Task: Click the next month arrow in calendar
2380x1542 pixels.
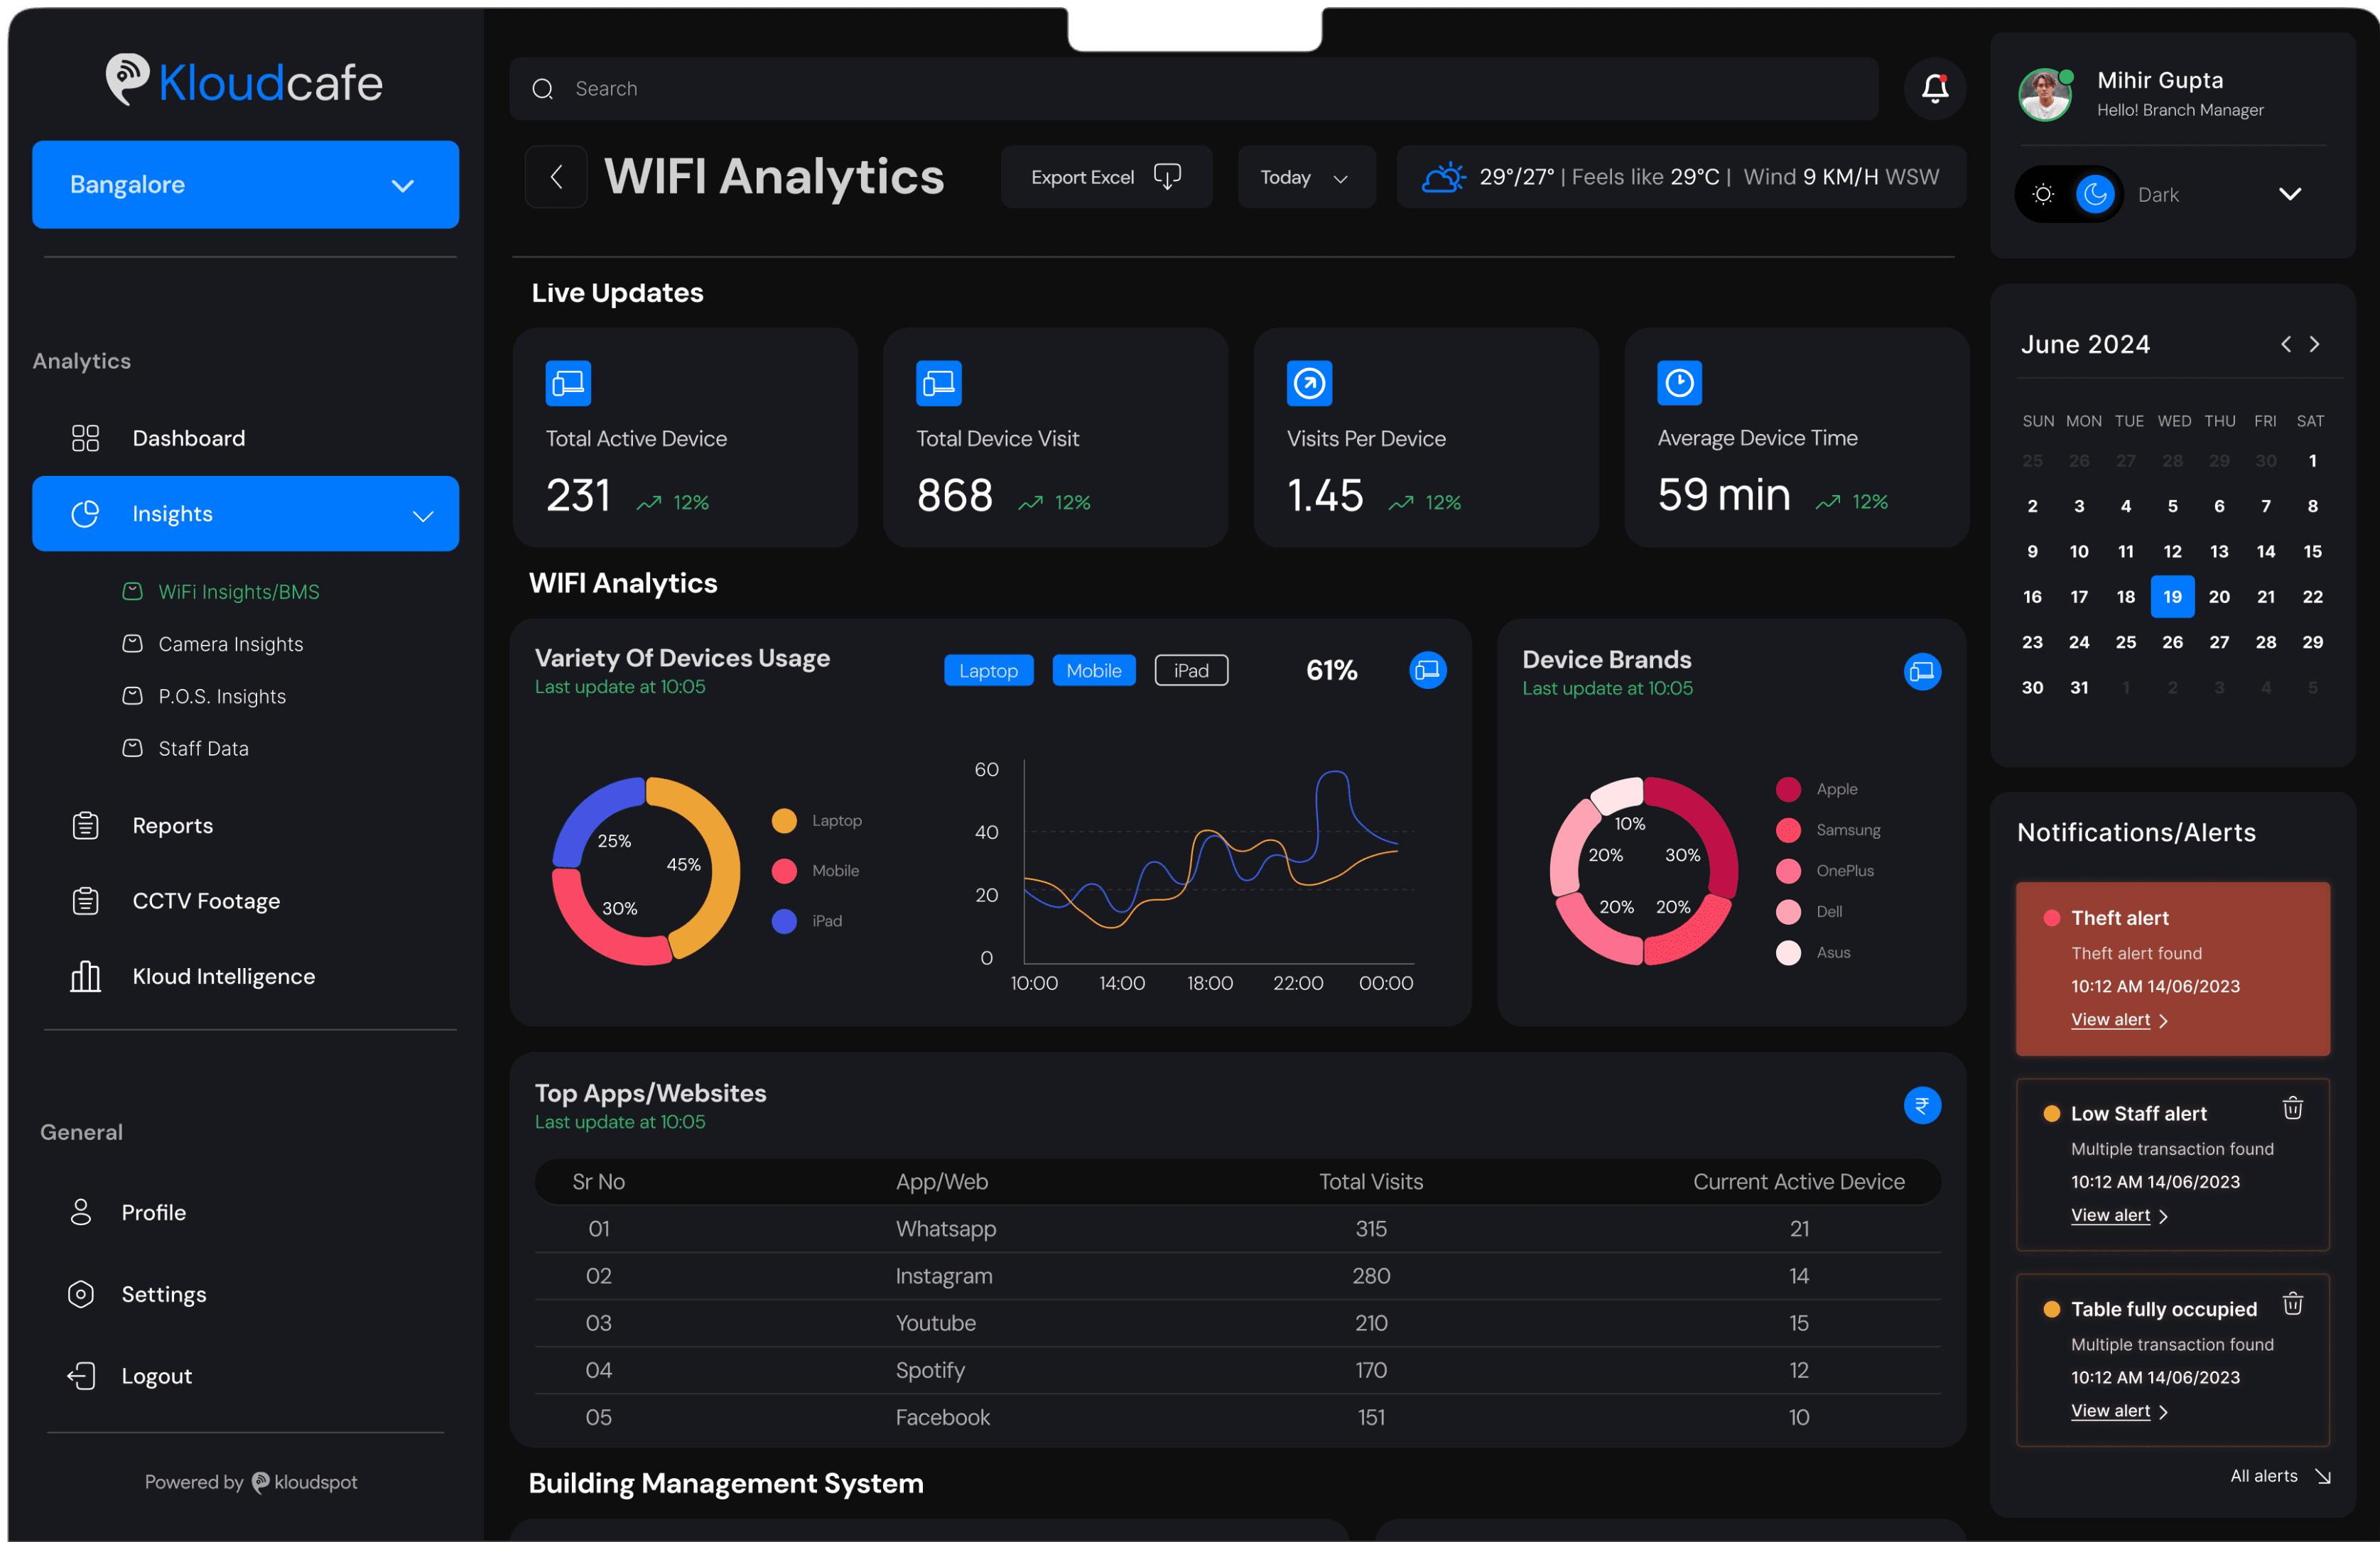Action: click(2314, 344)
